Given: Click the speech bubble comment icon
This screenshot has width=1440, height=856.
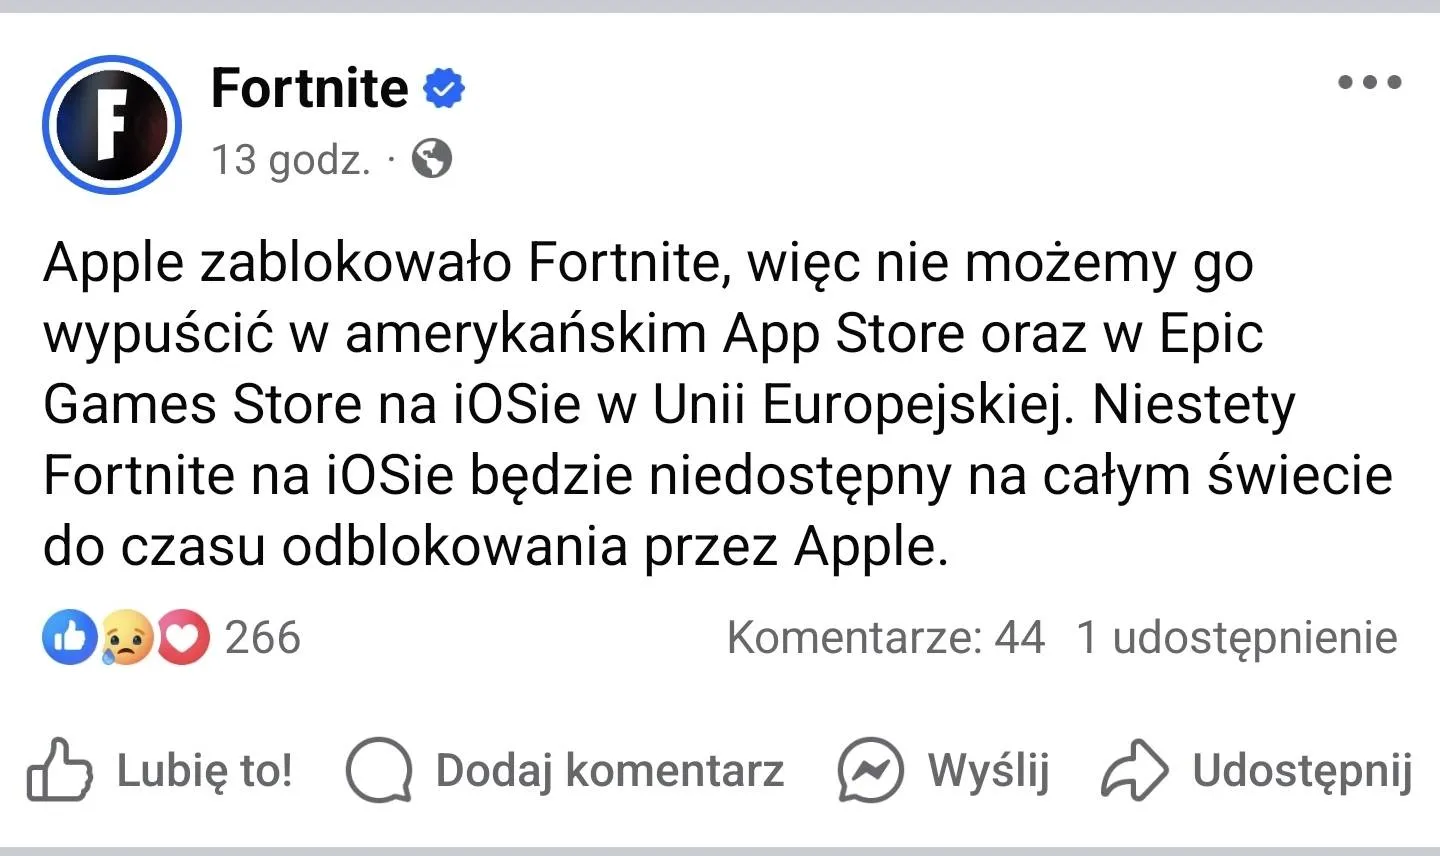Looking at the screenshot, I should [x=378, y=770].
